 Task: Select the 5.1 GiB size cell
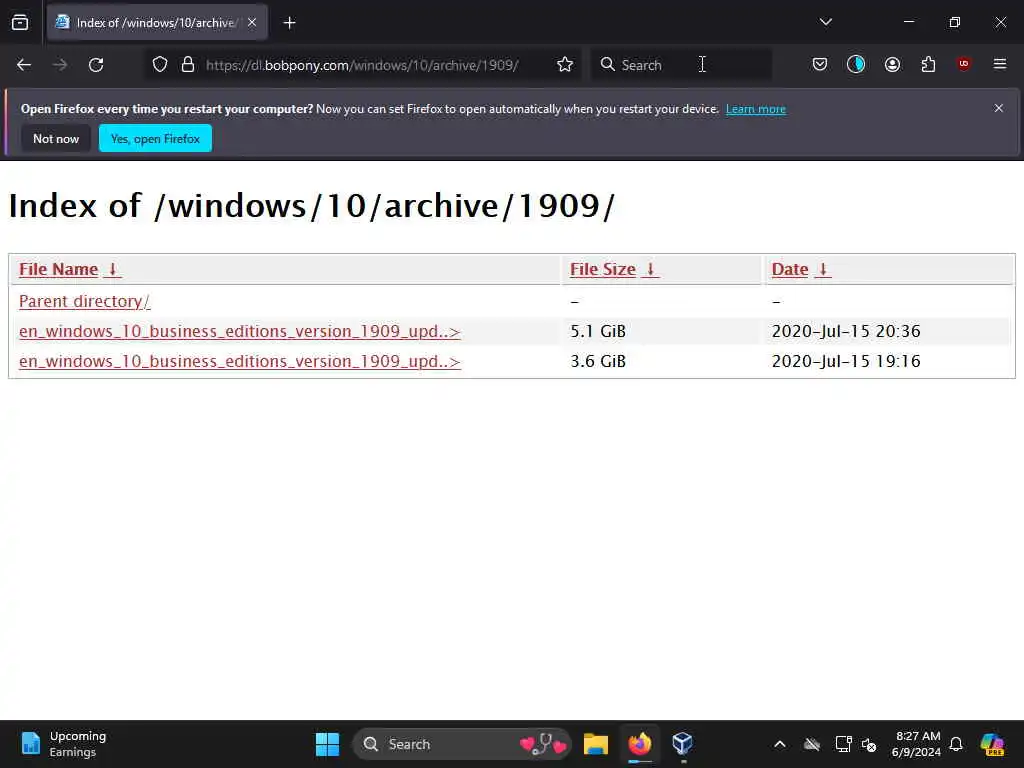(598, 331)
